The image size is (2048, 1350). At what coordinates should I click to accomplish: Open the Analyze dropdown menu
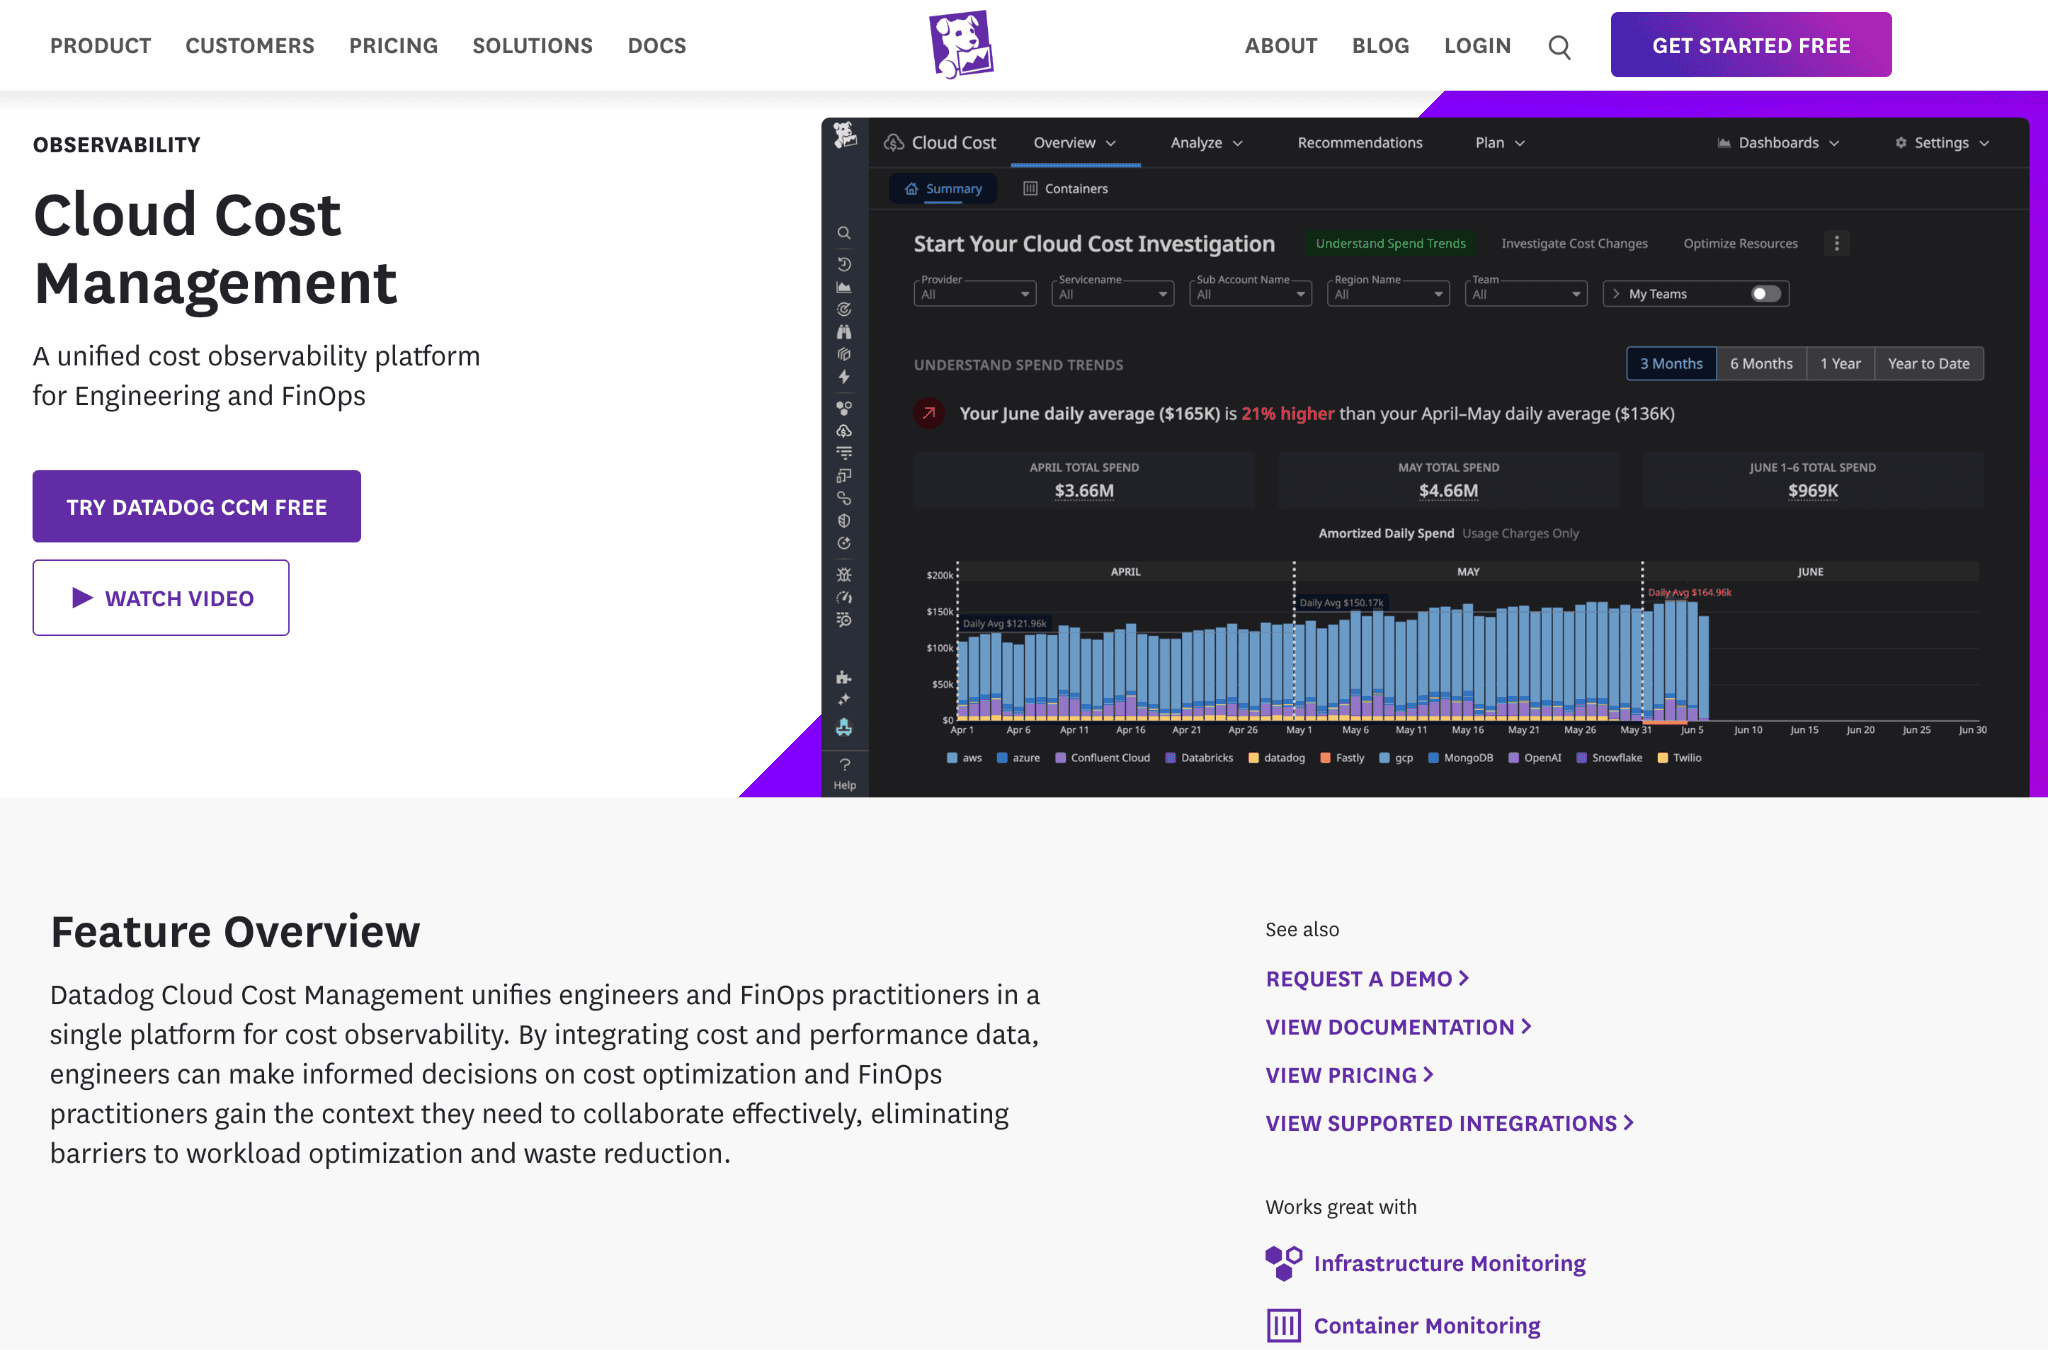1206,143
